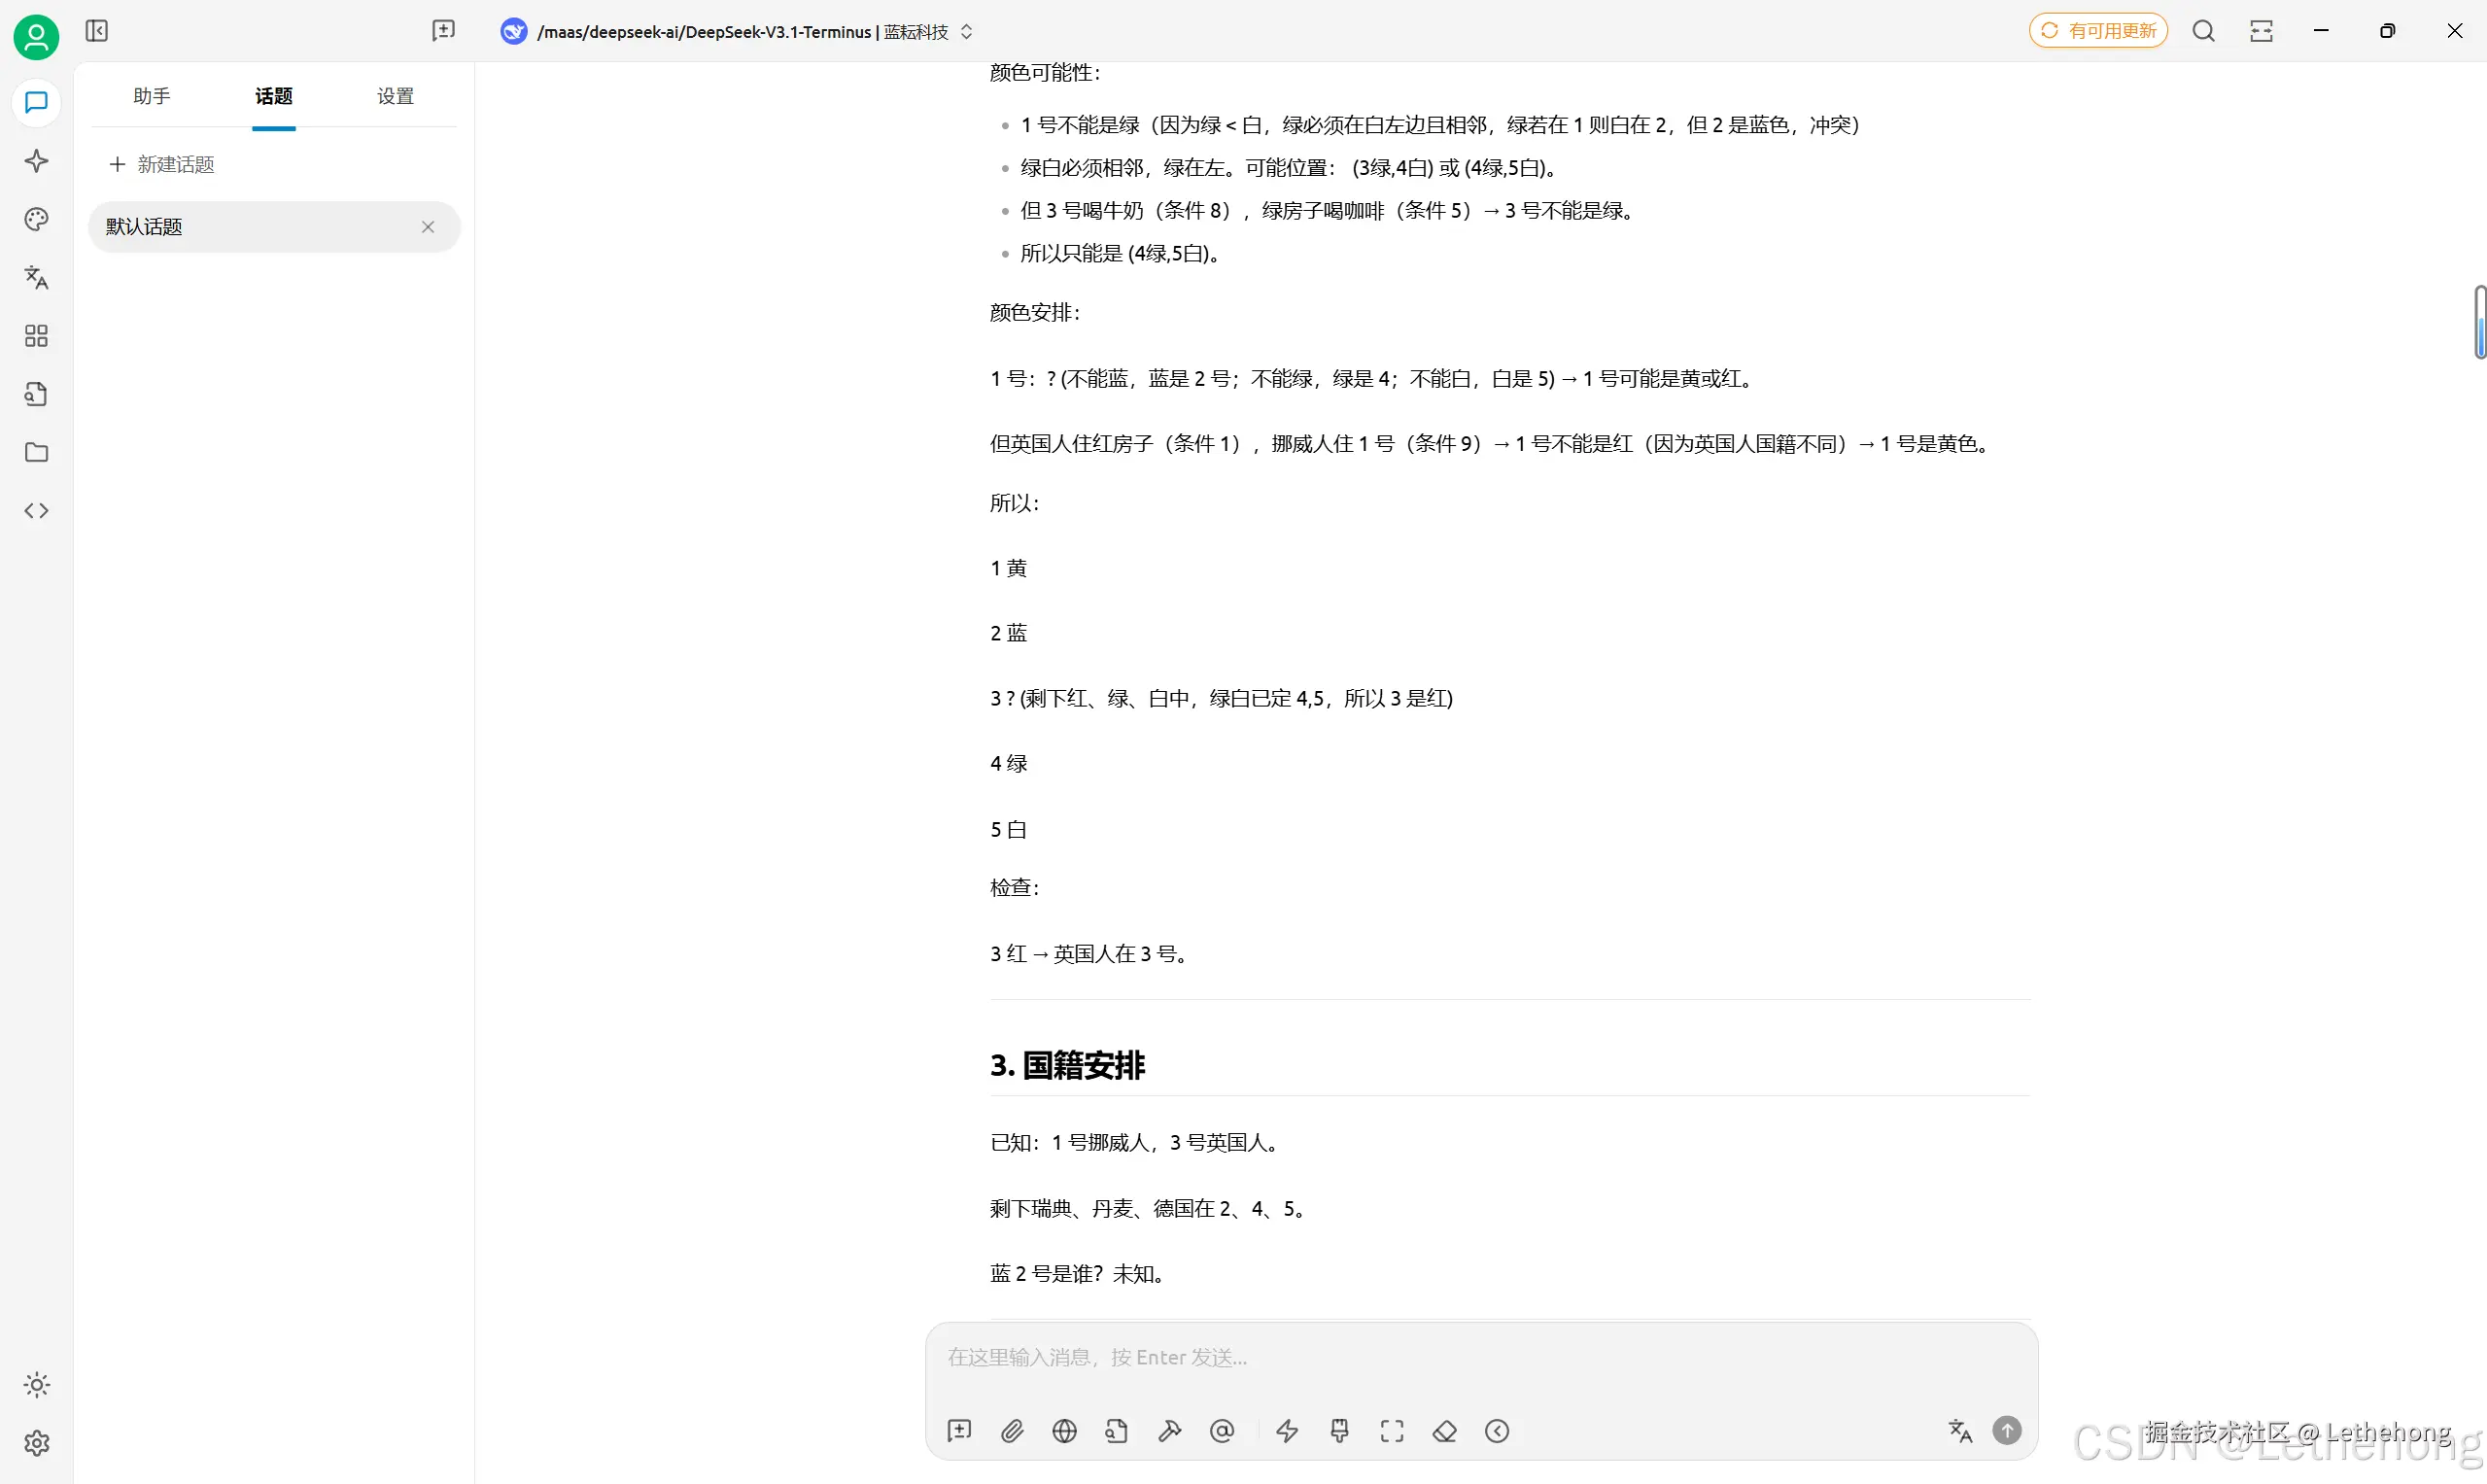This screenshot has height=1484, width=2487.
Task: Close the 默认话题 topic with its X
Action: pyautogui.click(x=428, y=227)
